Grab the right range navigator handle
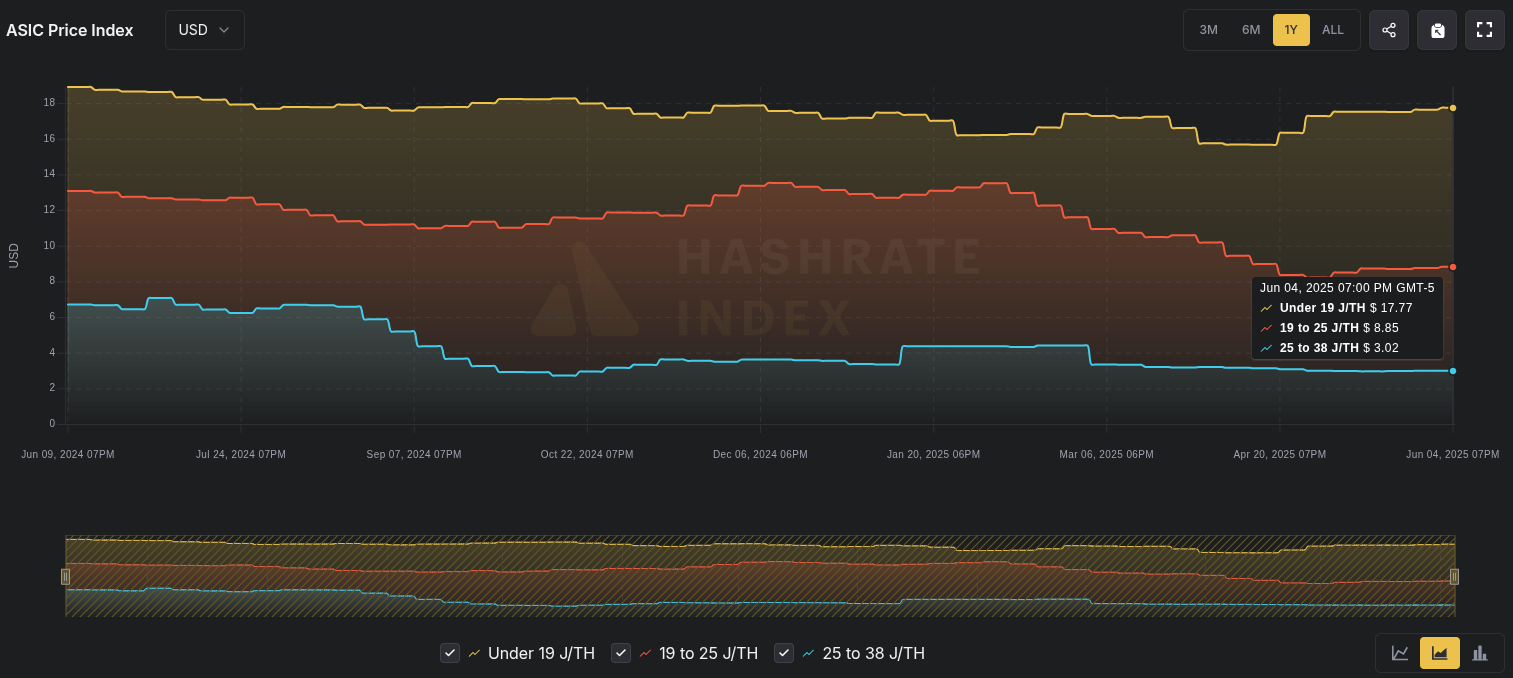 (1455, 576)
